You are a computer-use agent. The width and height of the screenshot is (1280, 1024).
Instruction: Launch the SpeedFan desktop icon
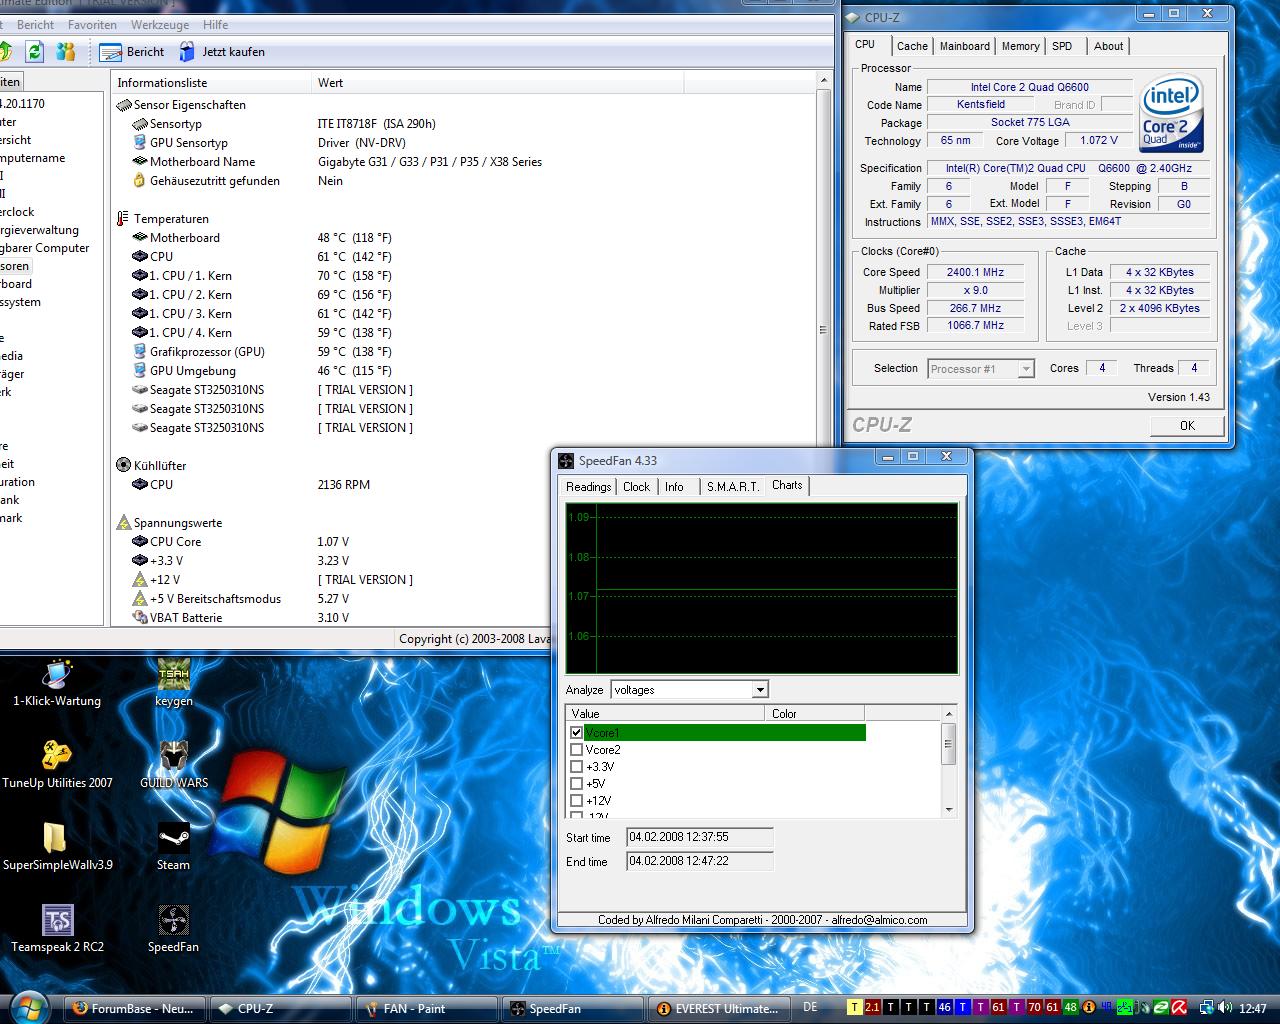tap(174, 929)
